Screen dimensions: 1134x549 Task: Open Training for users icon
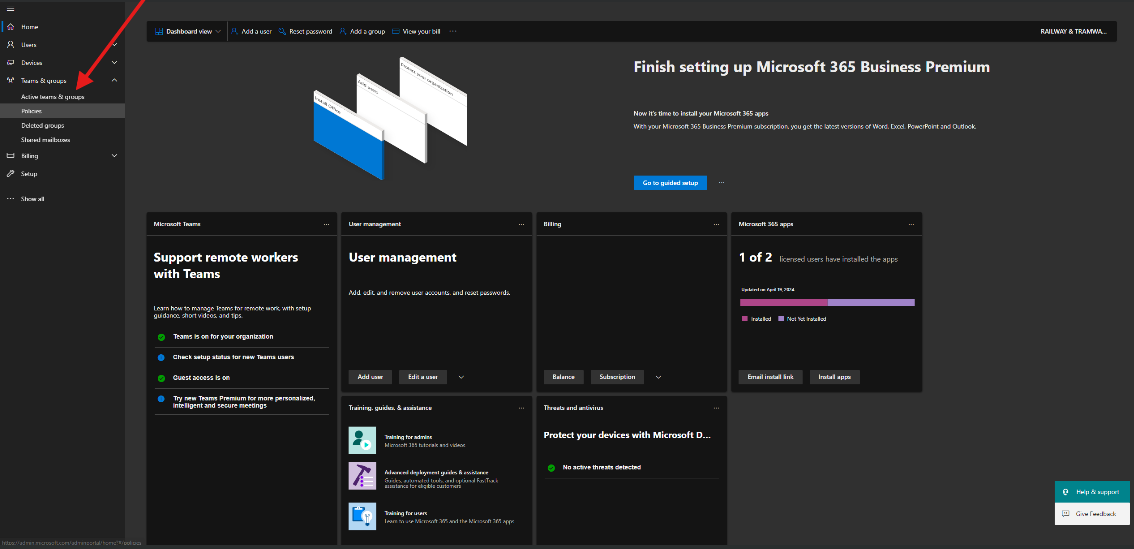[x=362, y=516]
